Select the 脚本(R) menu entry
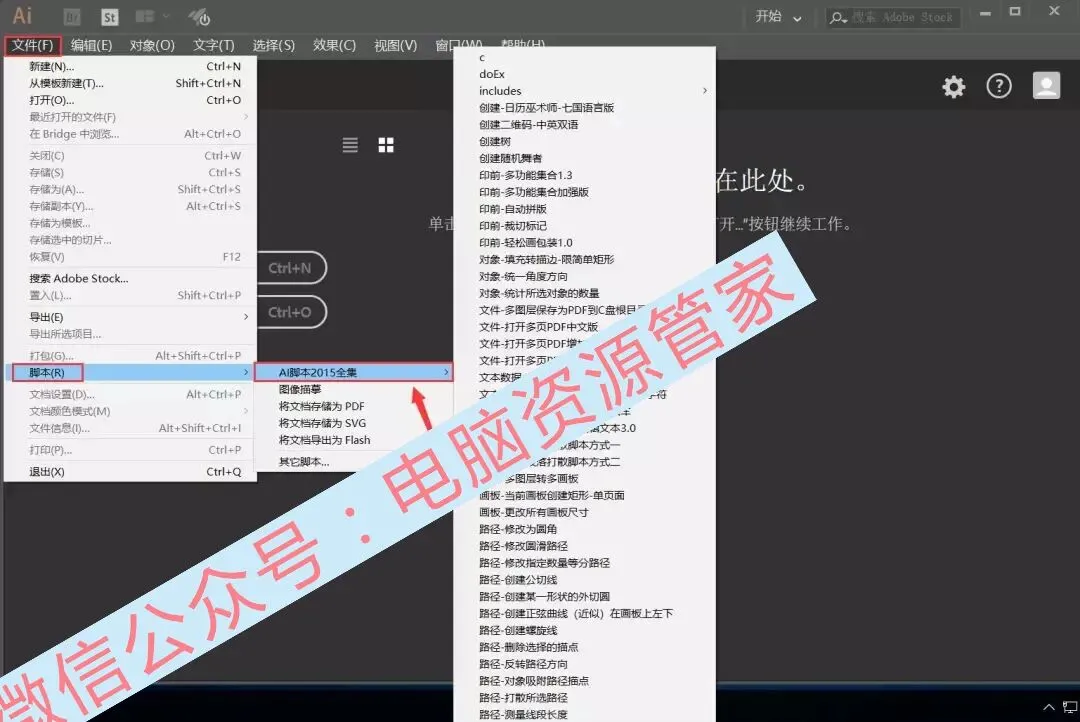This screenshot has width=1080, height=722. [x=131, y=373]
